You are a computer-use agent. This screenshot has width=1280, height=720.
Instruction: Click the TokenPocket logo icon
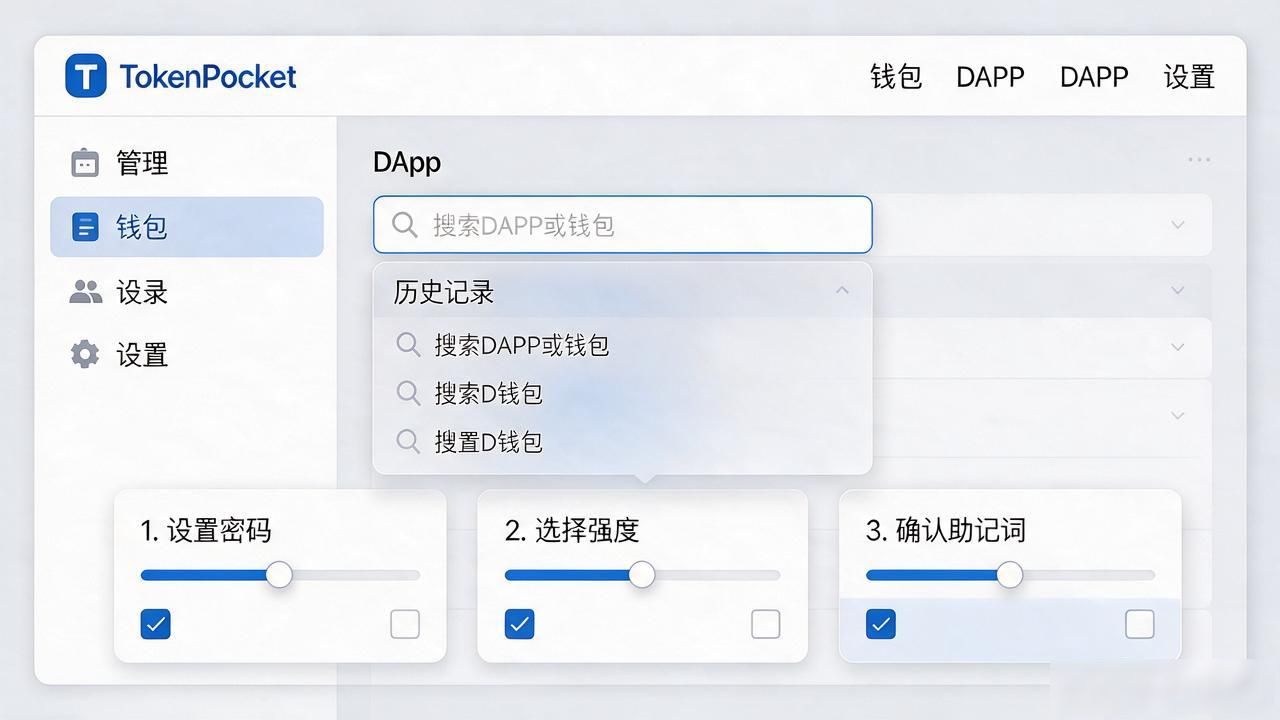tap(86, 76)
